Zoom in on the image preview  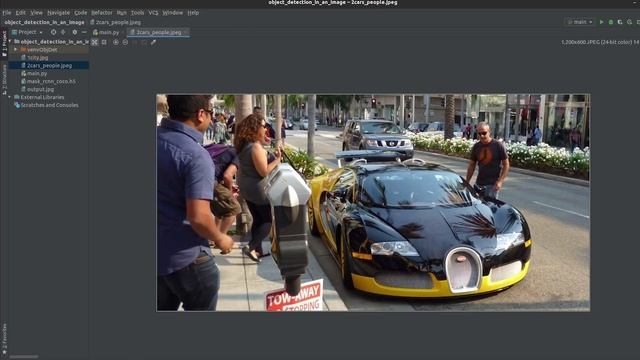pos(116,42)
